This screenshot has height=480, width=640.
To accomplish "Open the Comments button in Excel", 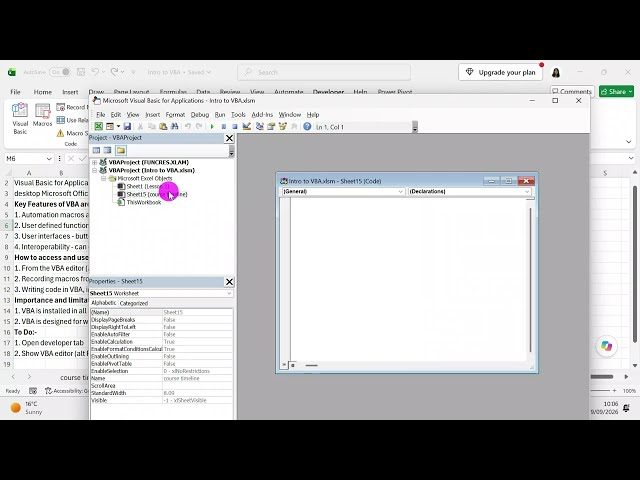I will tap(572, 91).
